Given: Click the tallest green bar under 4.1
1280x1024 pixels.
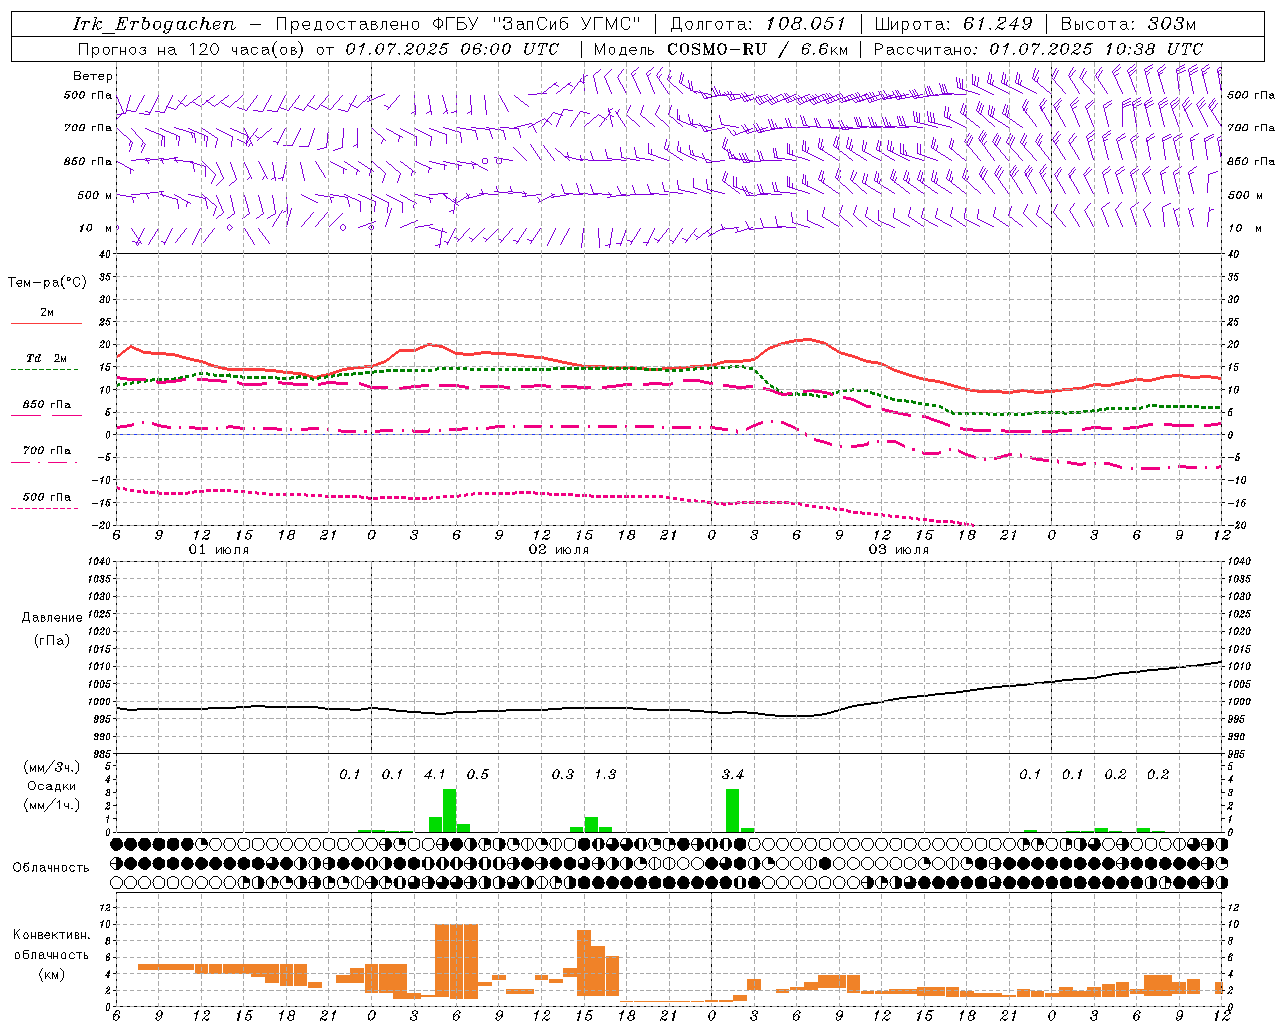Looking at the screenshot, I should tap(450, 810).
